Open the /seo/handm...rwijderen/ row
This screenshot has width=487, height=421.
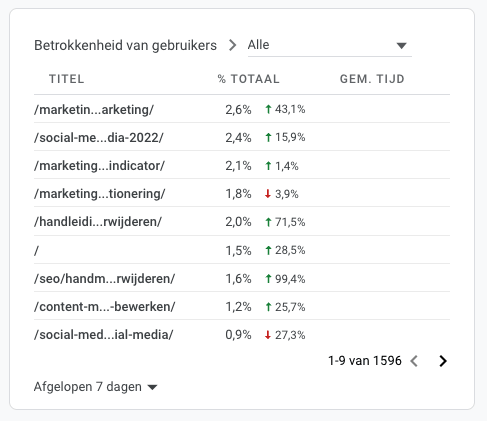point(242,278)
